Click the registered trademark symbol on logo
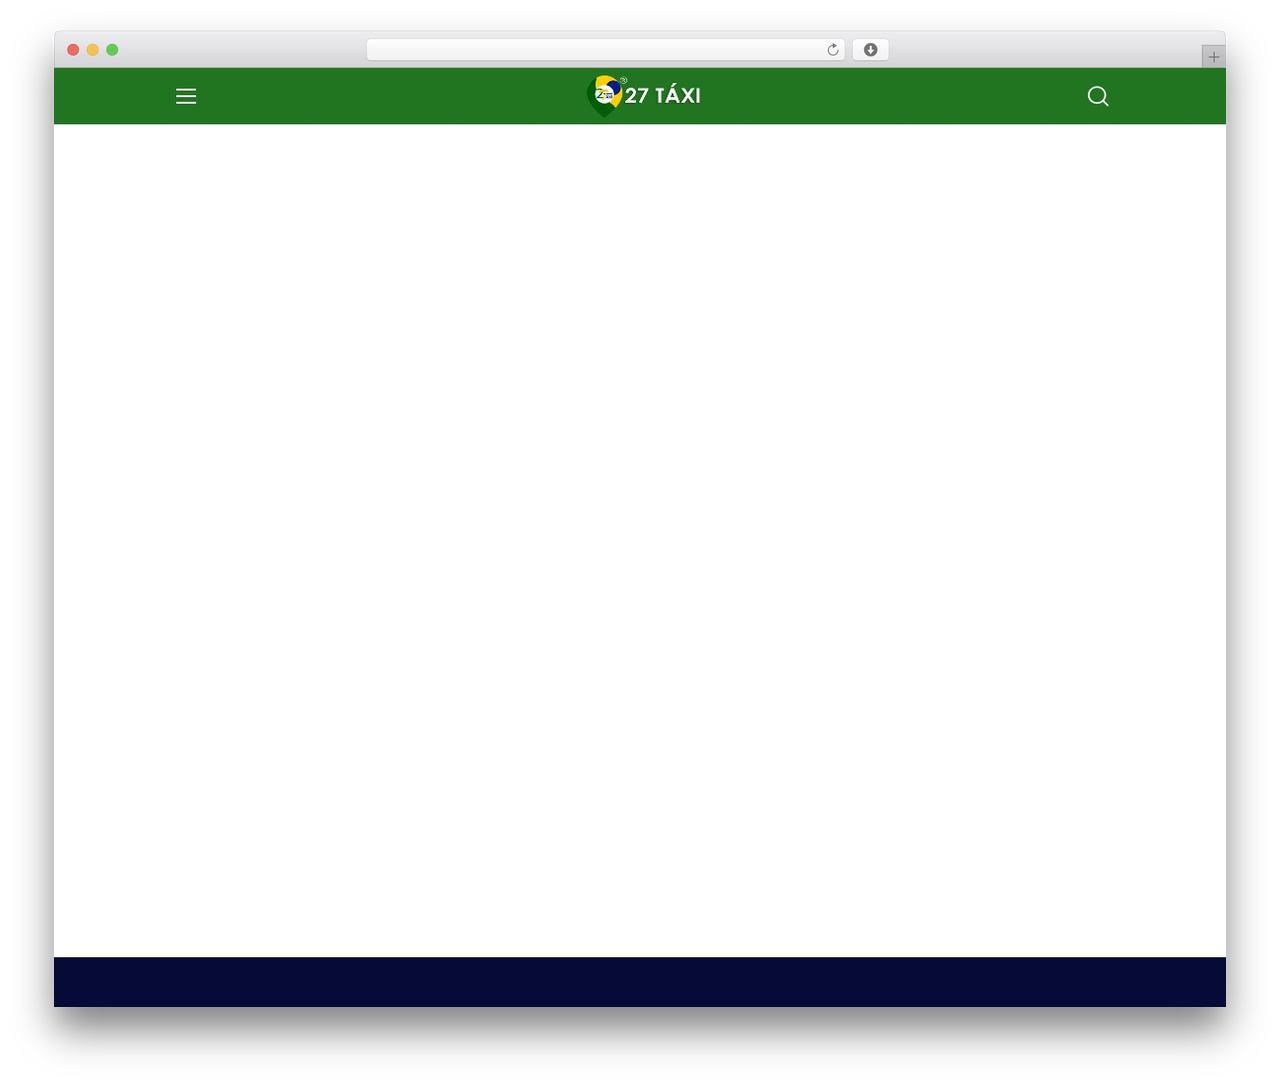Viewport: 1280px width, 1084px height. point(623,80)
